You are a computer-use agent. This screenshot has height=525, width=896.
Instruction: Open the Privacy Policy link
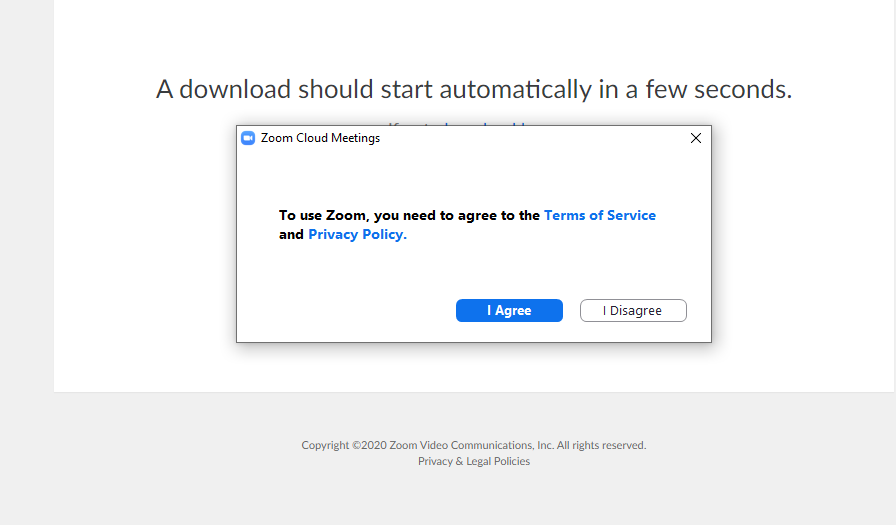[x=357, y=234]
